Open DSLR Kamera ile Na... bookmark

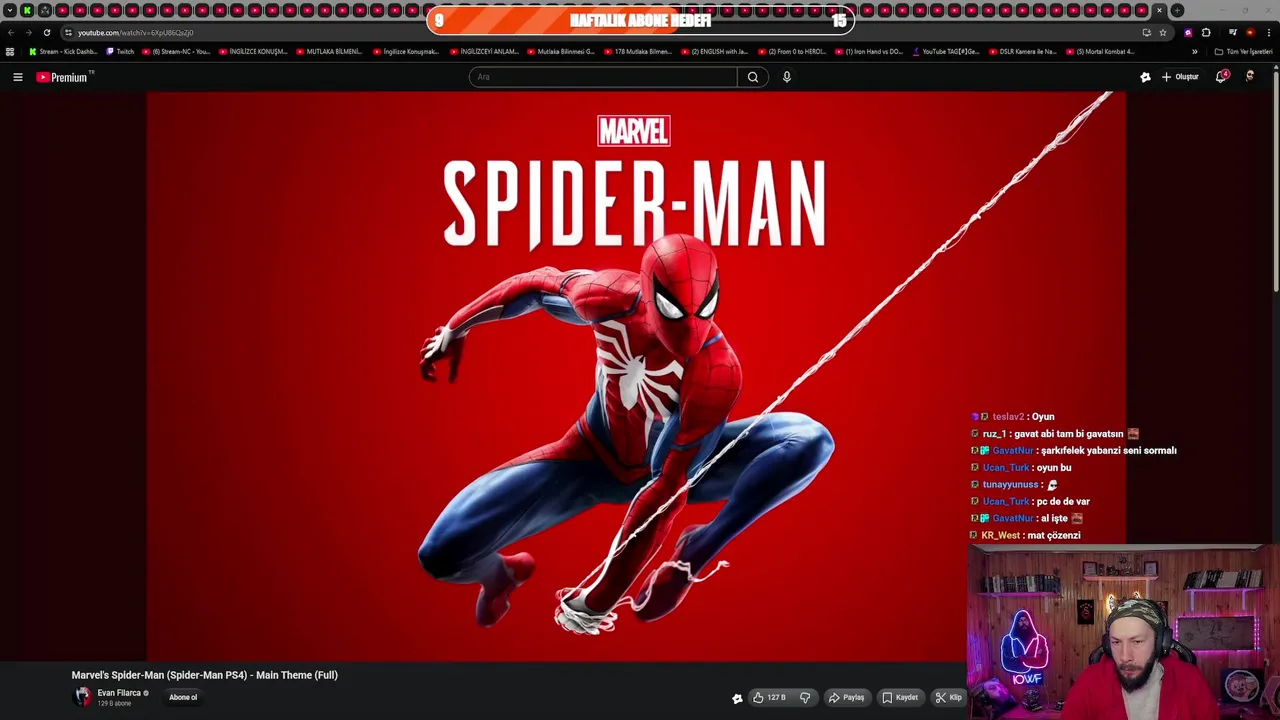1023,52
